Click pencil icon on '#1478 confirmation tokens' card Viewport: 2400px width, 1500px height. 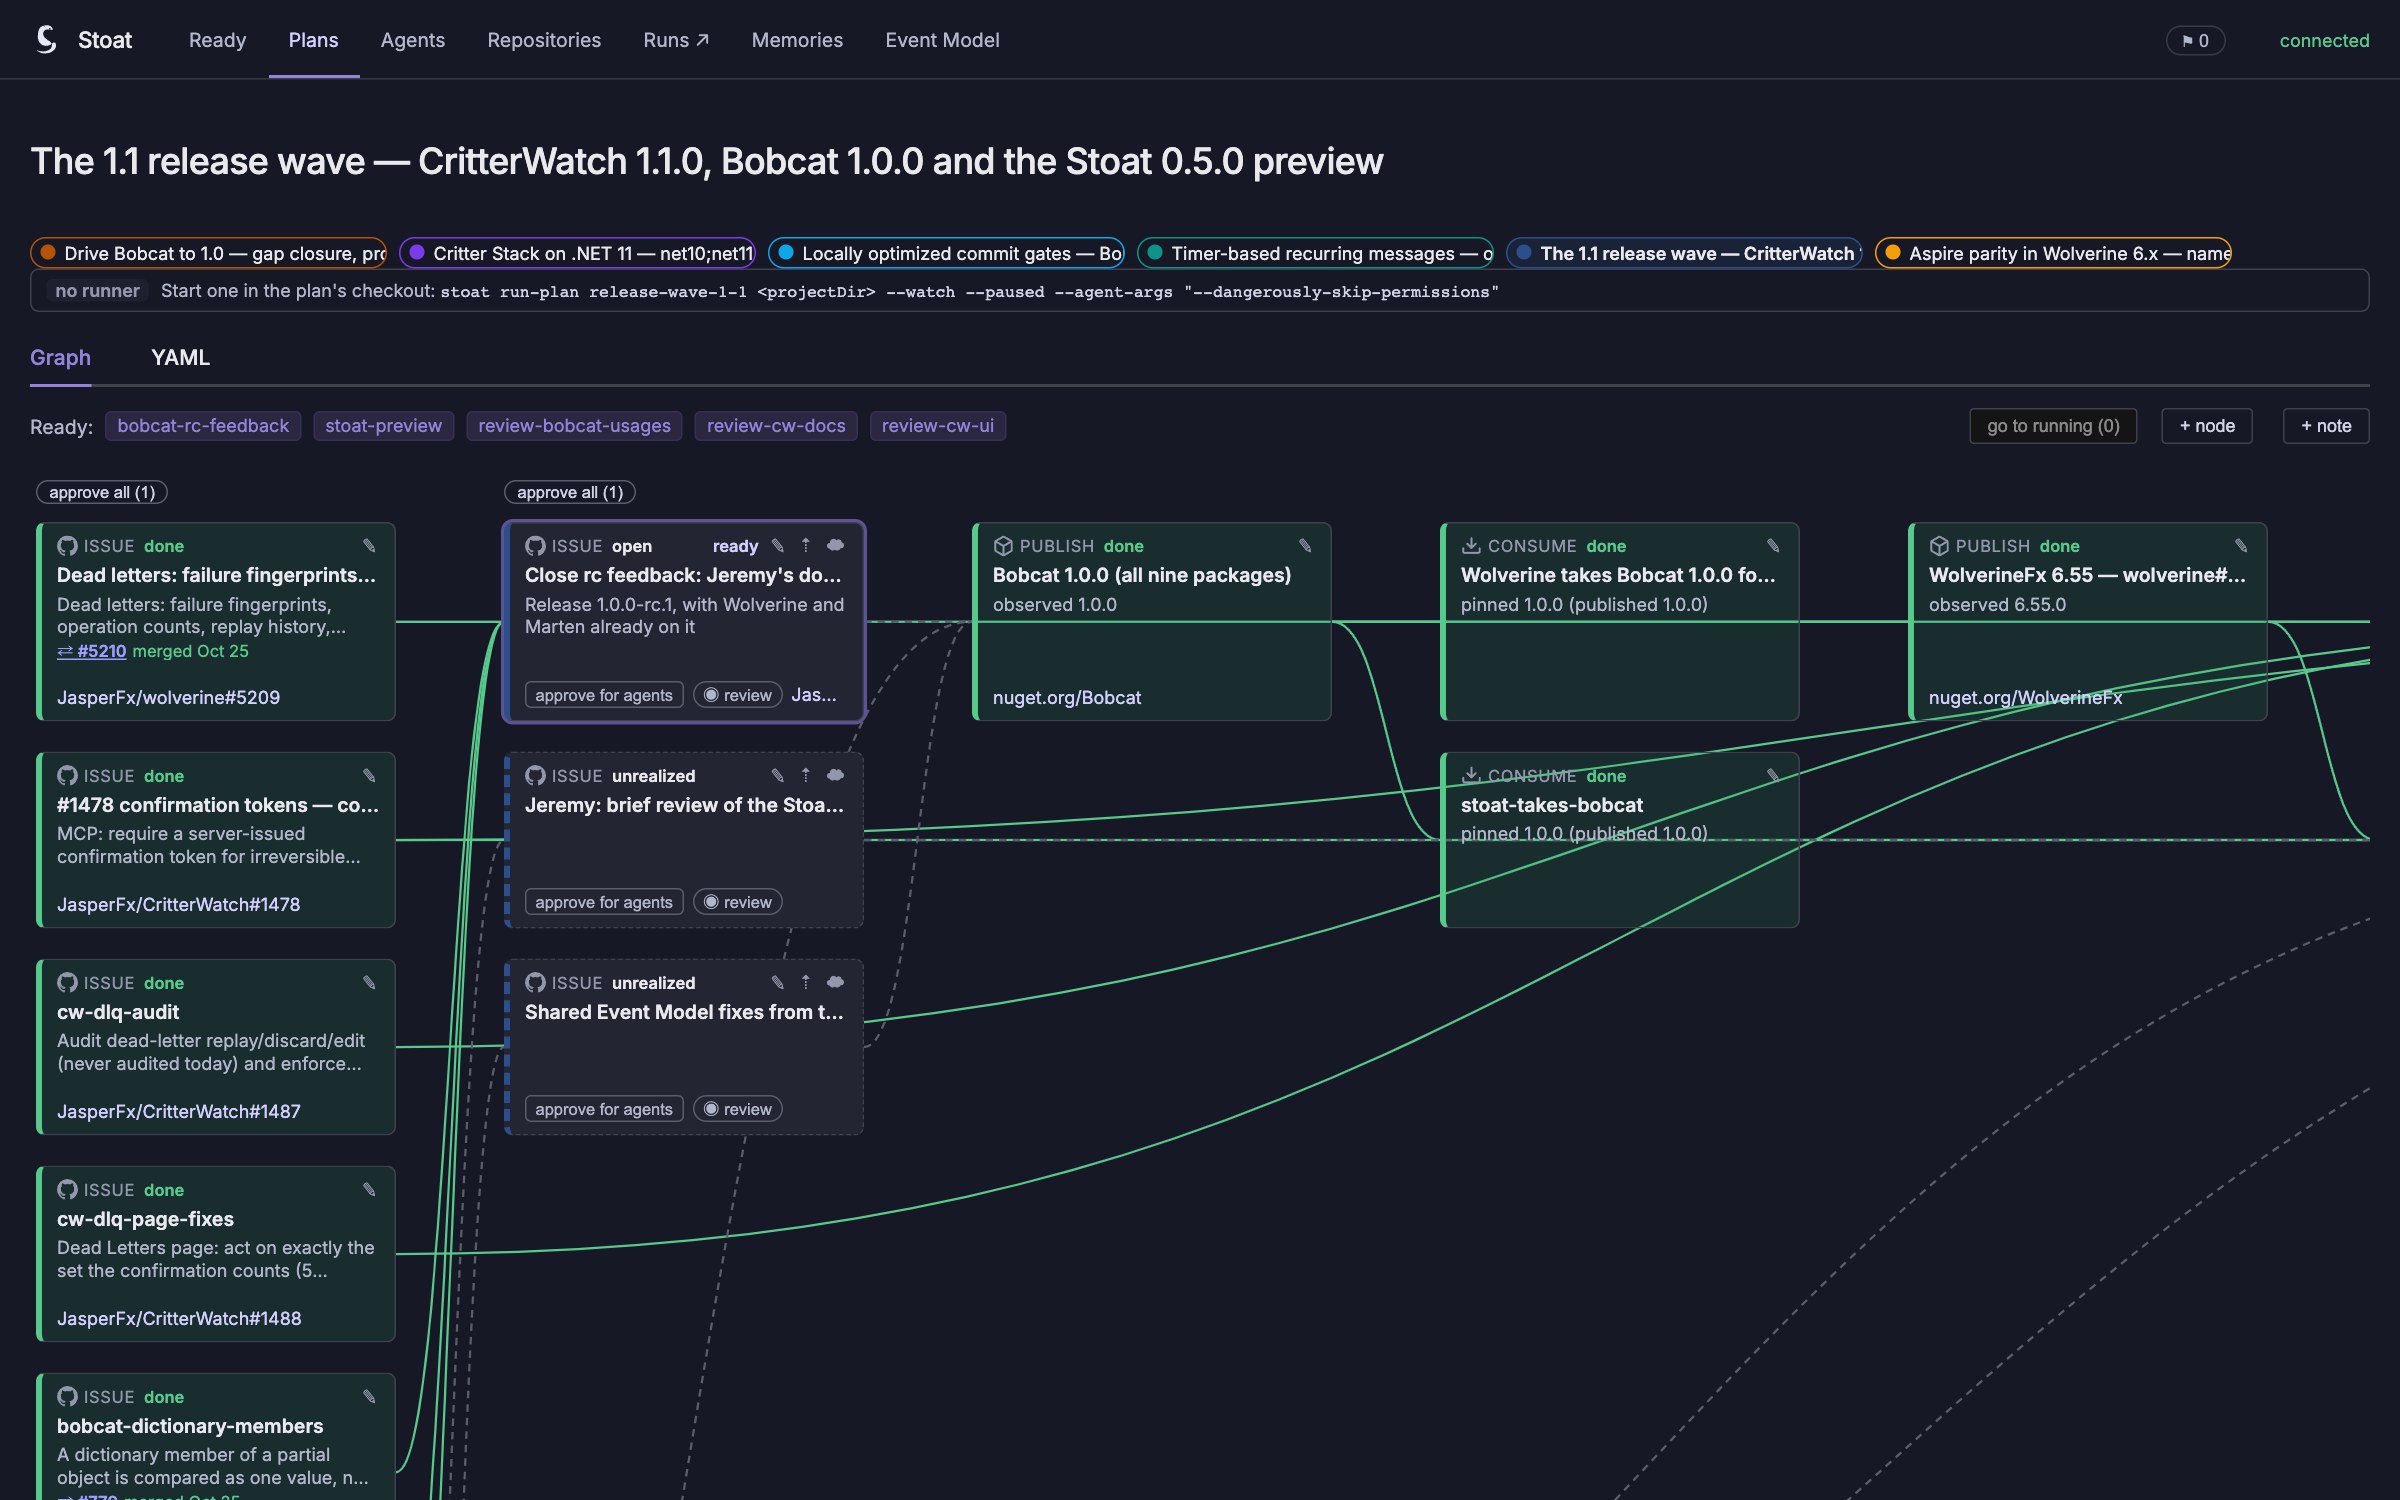point(369,776)
